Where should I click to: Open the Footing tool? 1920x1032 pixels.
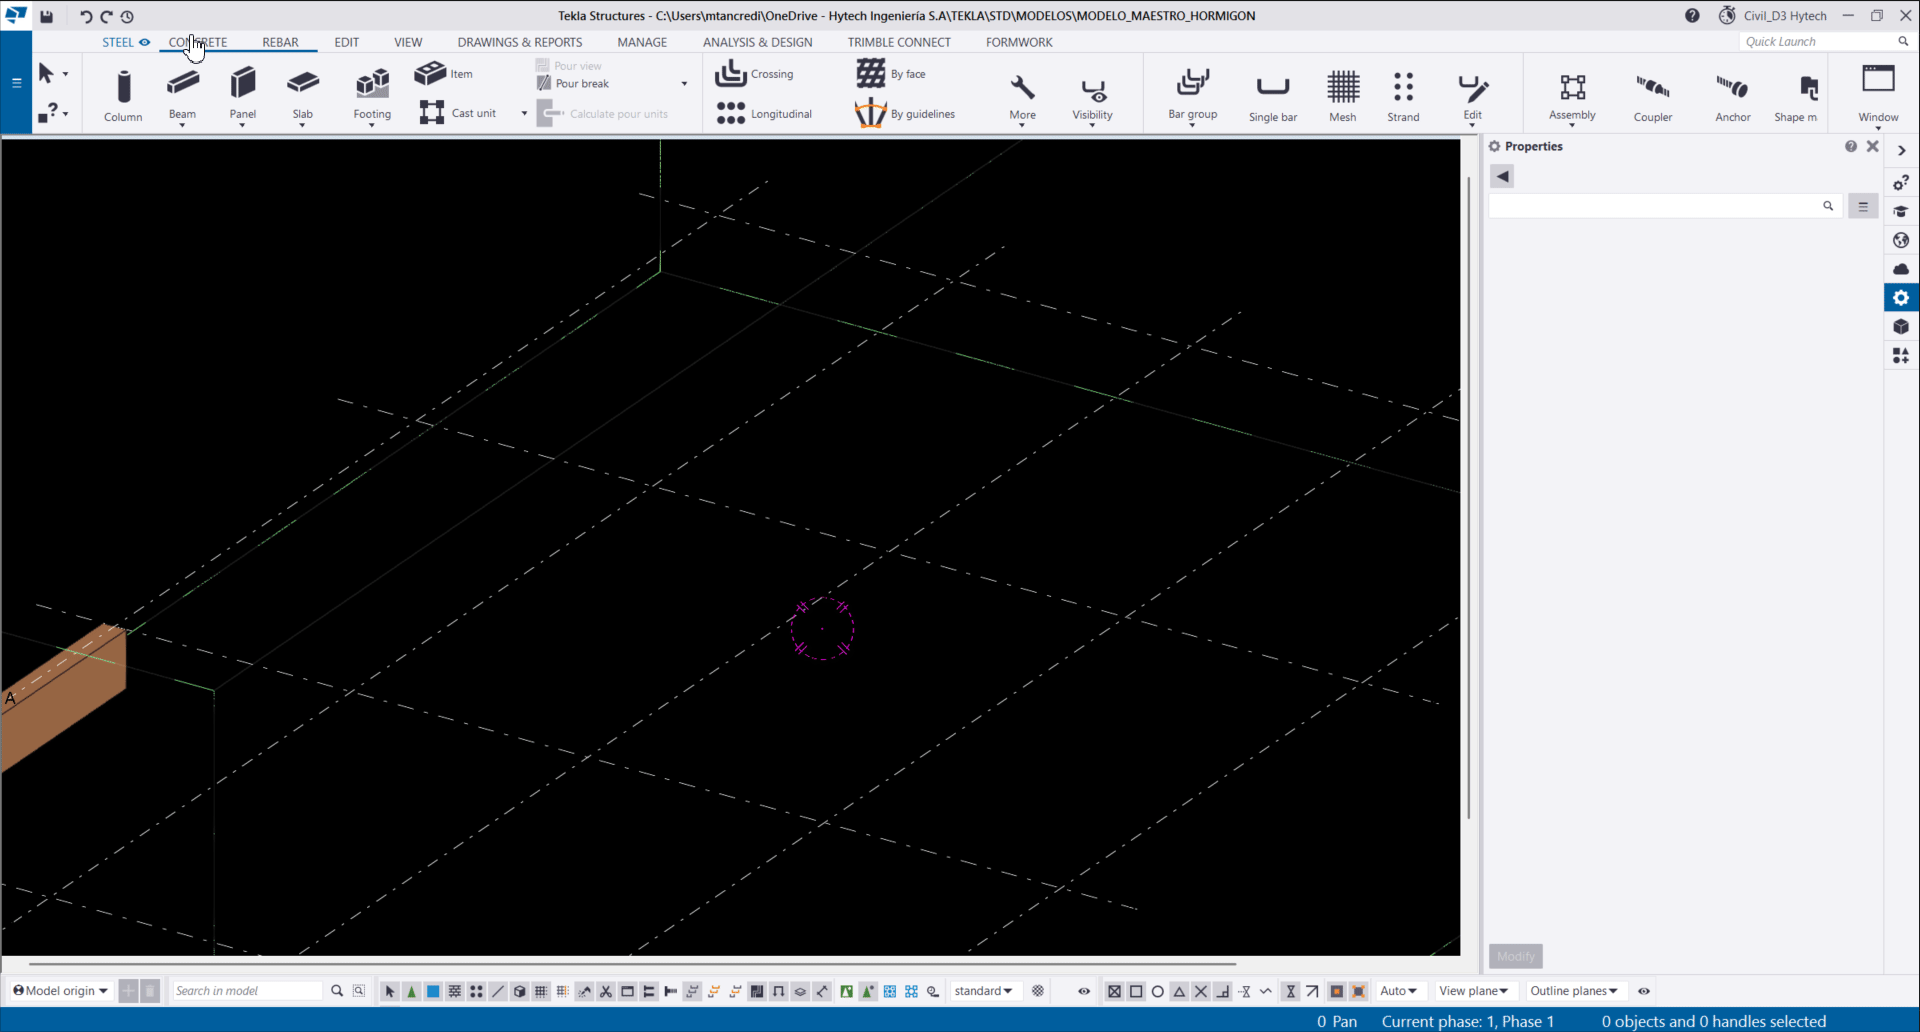pyautogui.click(x=371, y=95)
